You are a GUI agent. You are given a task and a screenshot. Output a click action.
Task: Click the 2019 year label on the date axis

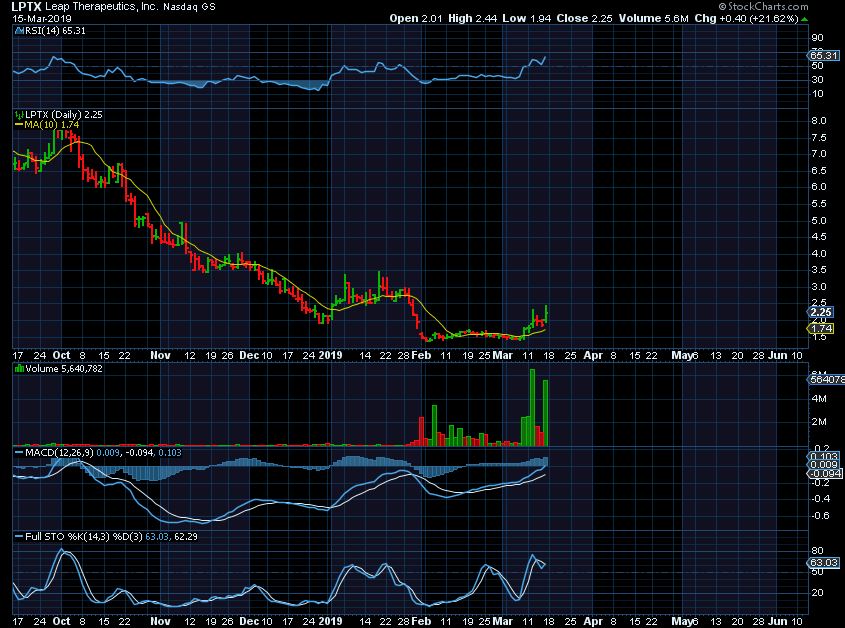coord(332,354)
